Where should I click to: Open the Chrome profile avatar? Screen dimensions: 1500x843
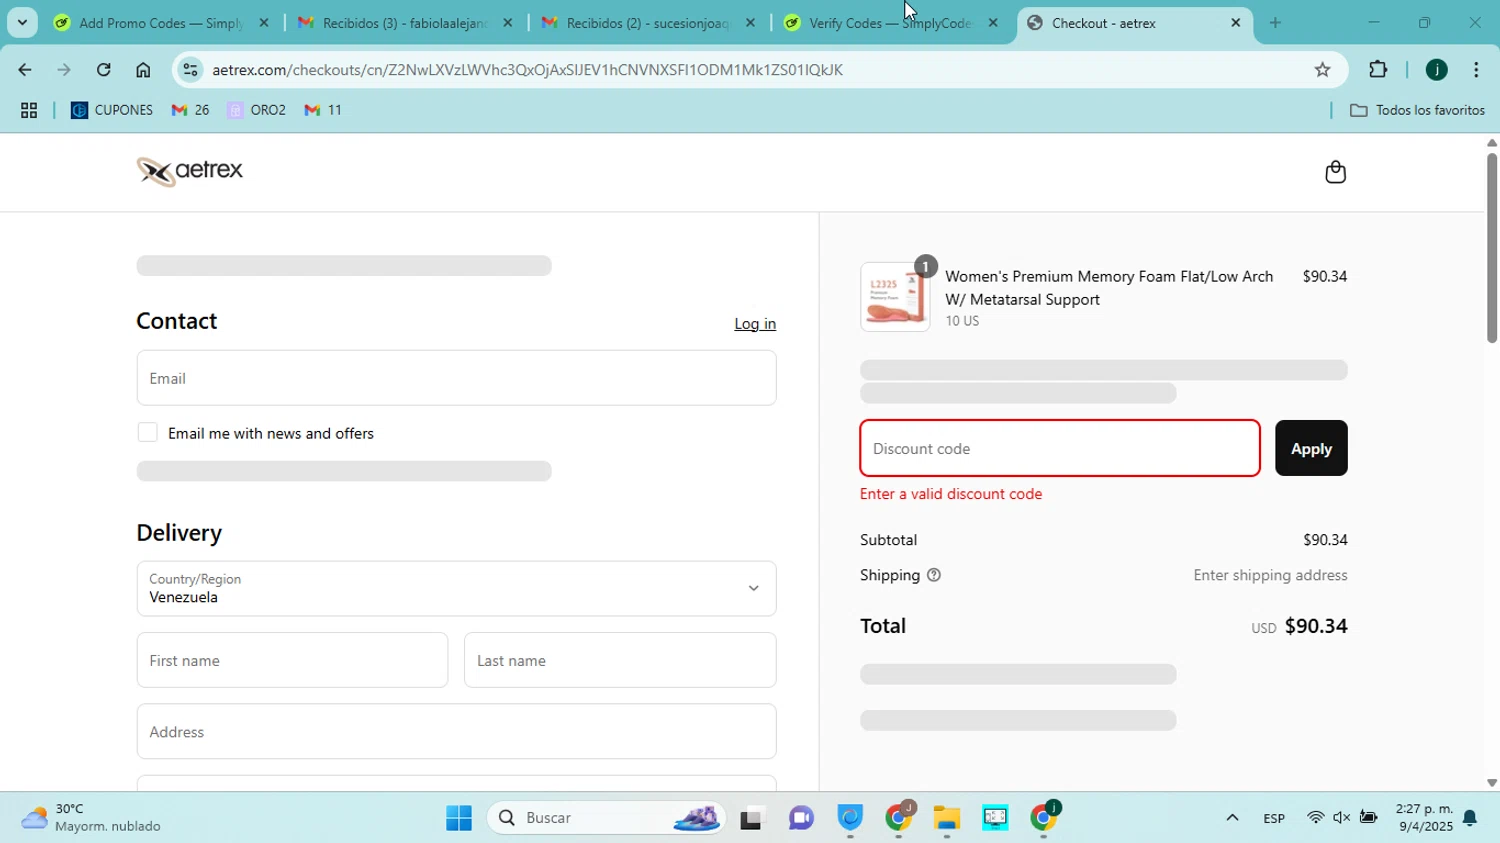pyautogui.click(x=1437, y=70)
